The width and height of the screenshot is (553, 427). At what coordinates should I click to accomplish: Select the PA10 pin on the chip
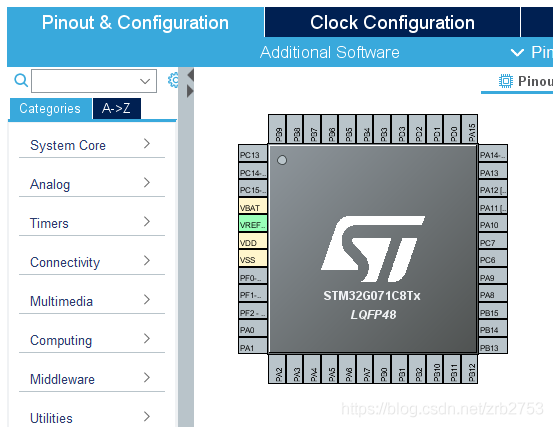(493, 225)
